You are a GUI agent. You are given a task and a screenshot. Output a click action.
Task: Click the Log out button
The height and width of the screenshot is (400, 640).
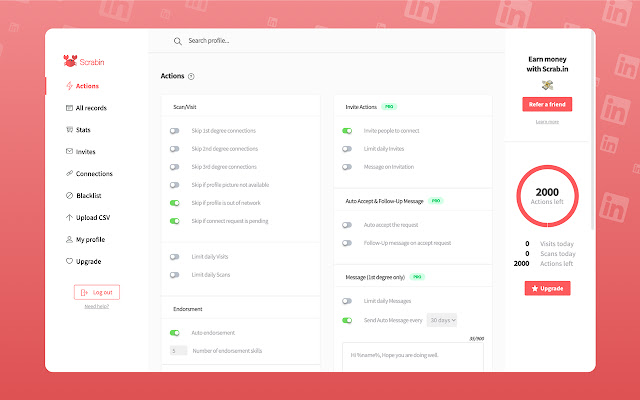[x=97, y=292]
